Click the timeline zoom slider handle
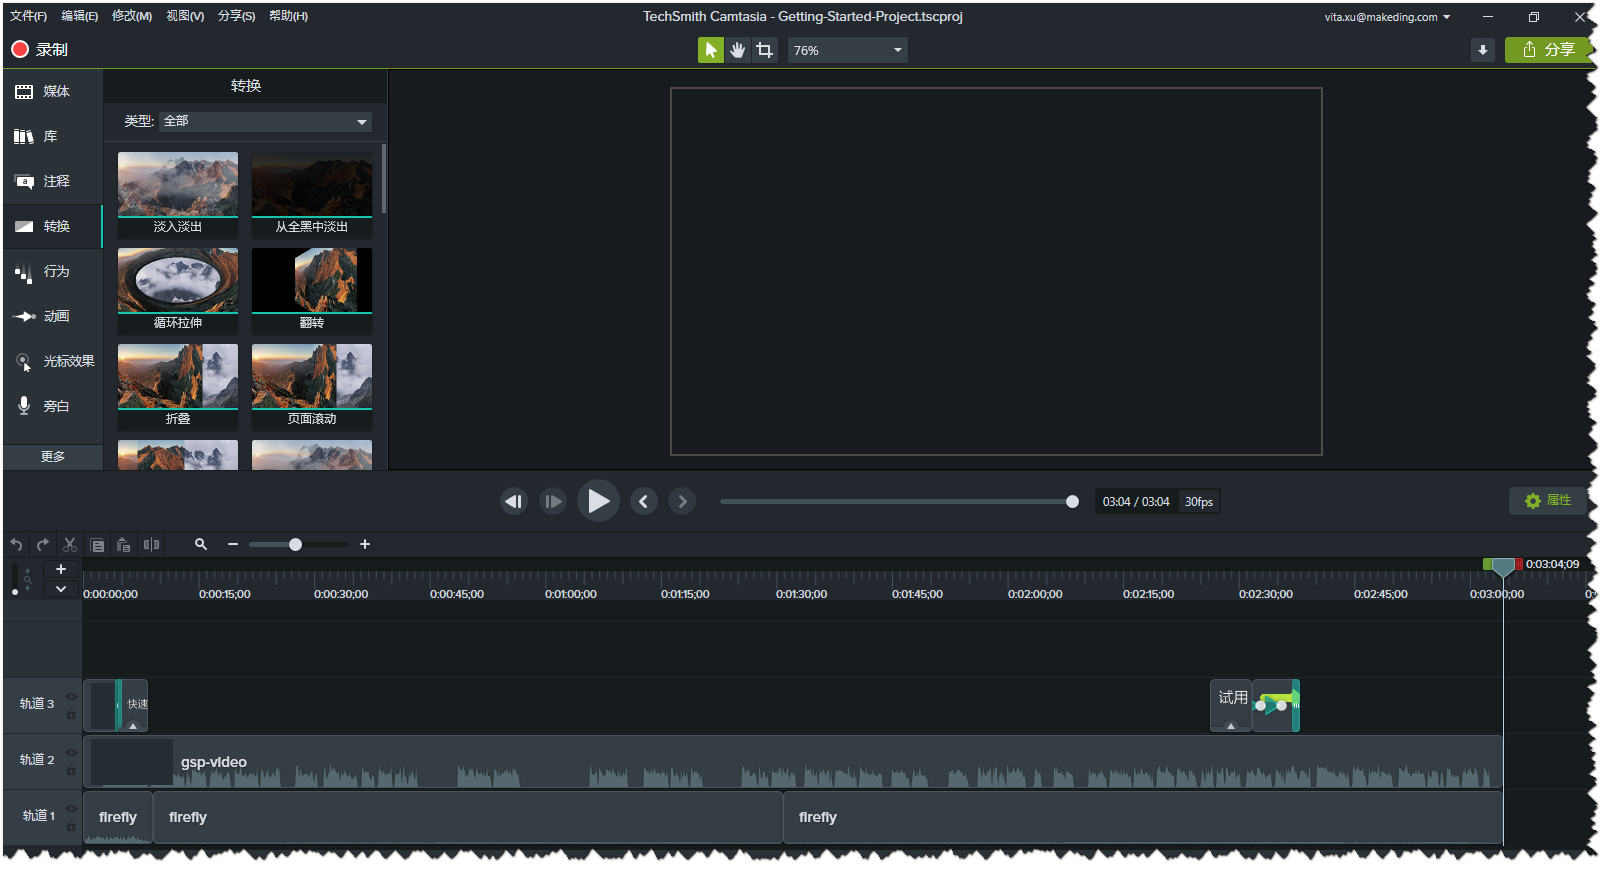 click(x=295, y=545)
